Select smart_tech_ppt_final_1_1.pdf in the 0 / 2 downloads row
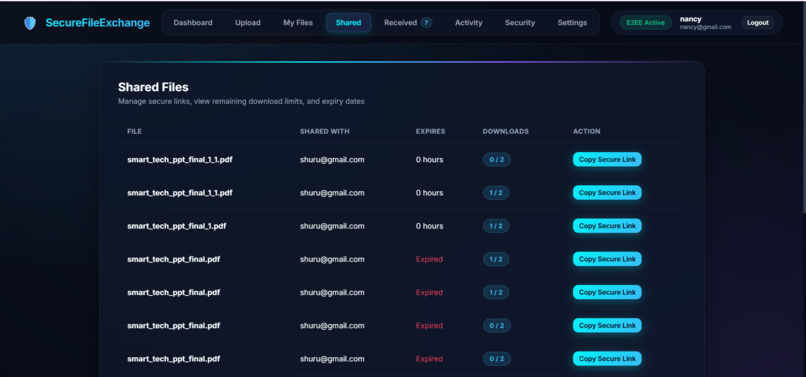The height and width of the screenshot is (377, 806). pyautogui.click(x=180, y=159)
